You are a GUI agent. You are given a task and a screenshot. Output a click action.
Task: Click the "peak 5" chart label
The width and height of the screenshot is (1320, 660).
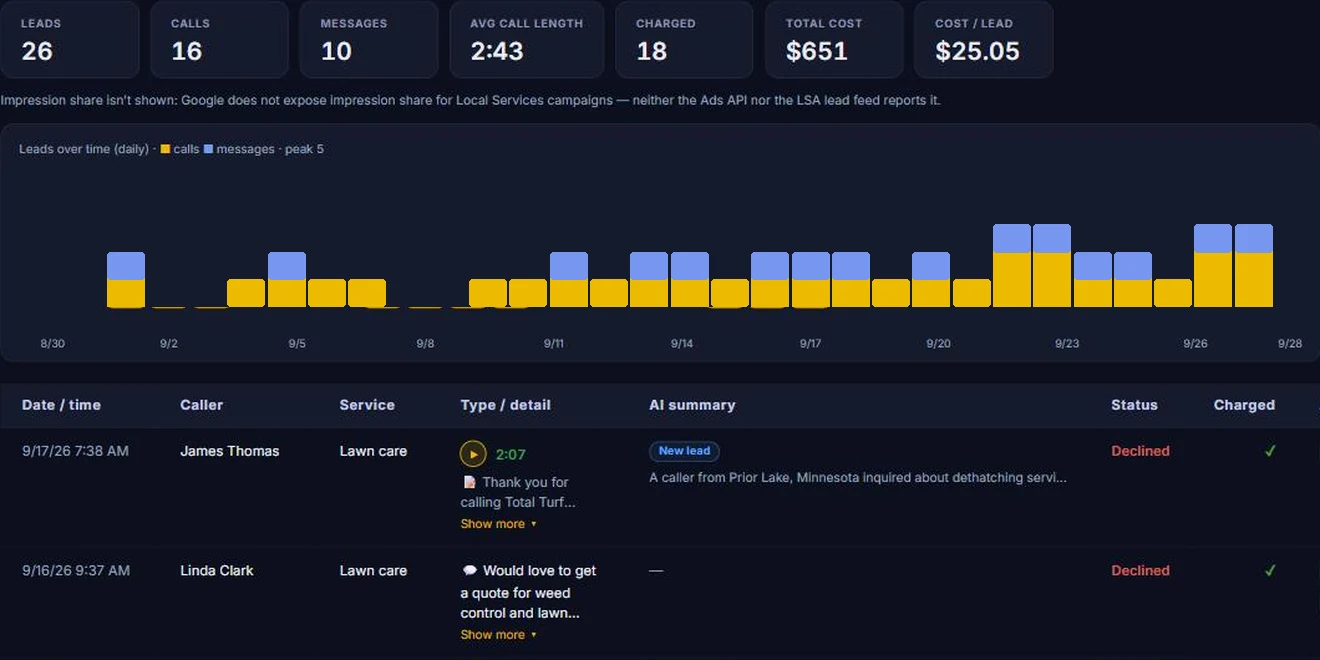click(x=304, y=149)
